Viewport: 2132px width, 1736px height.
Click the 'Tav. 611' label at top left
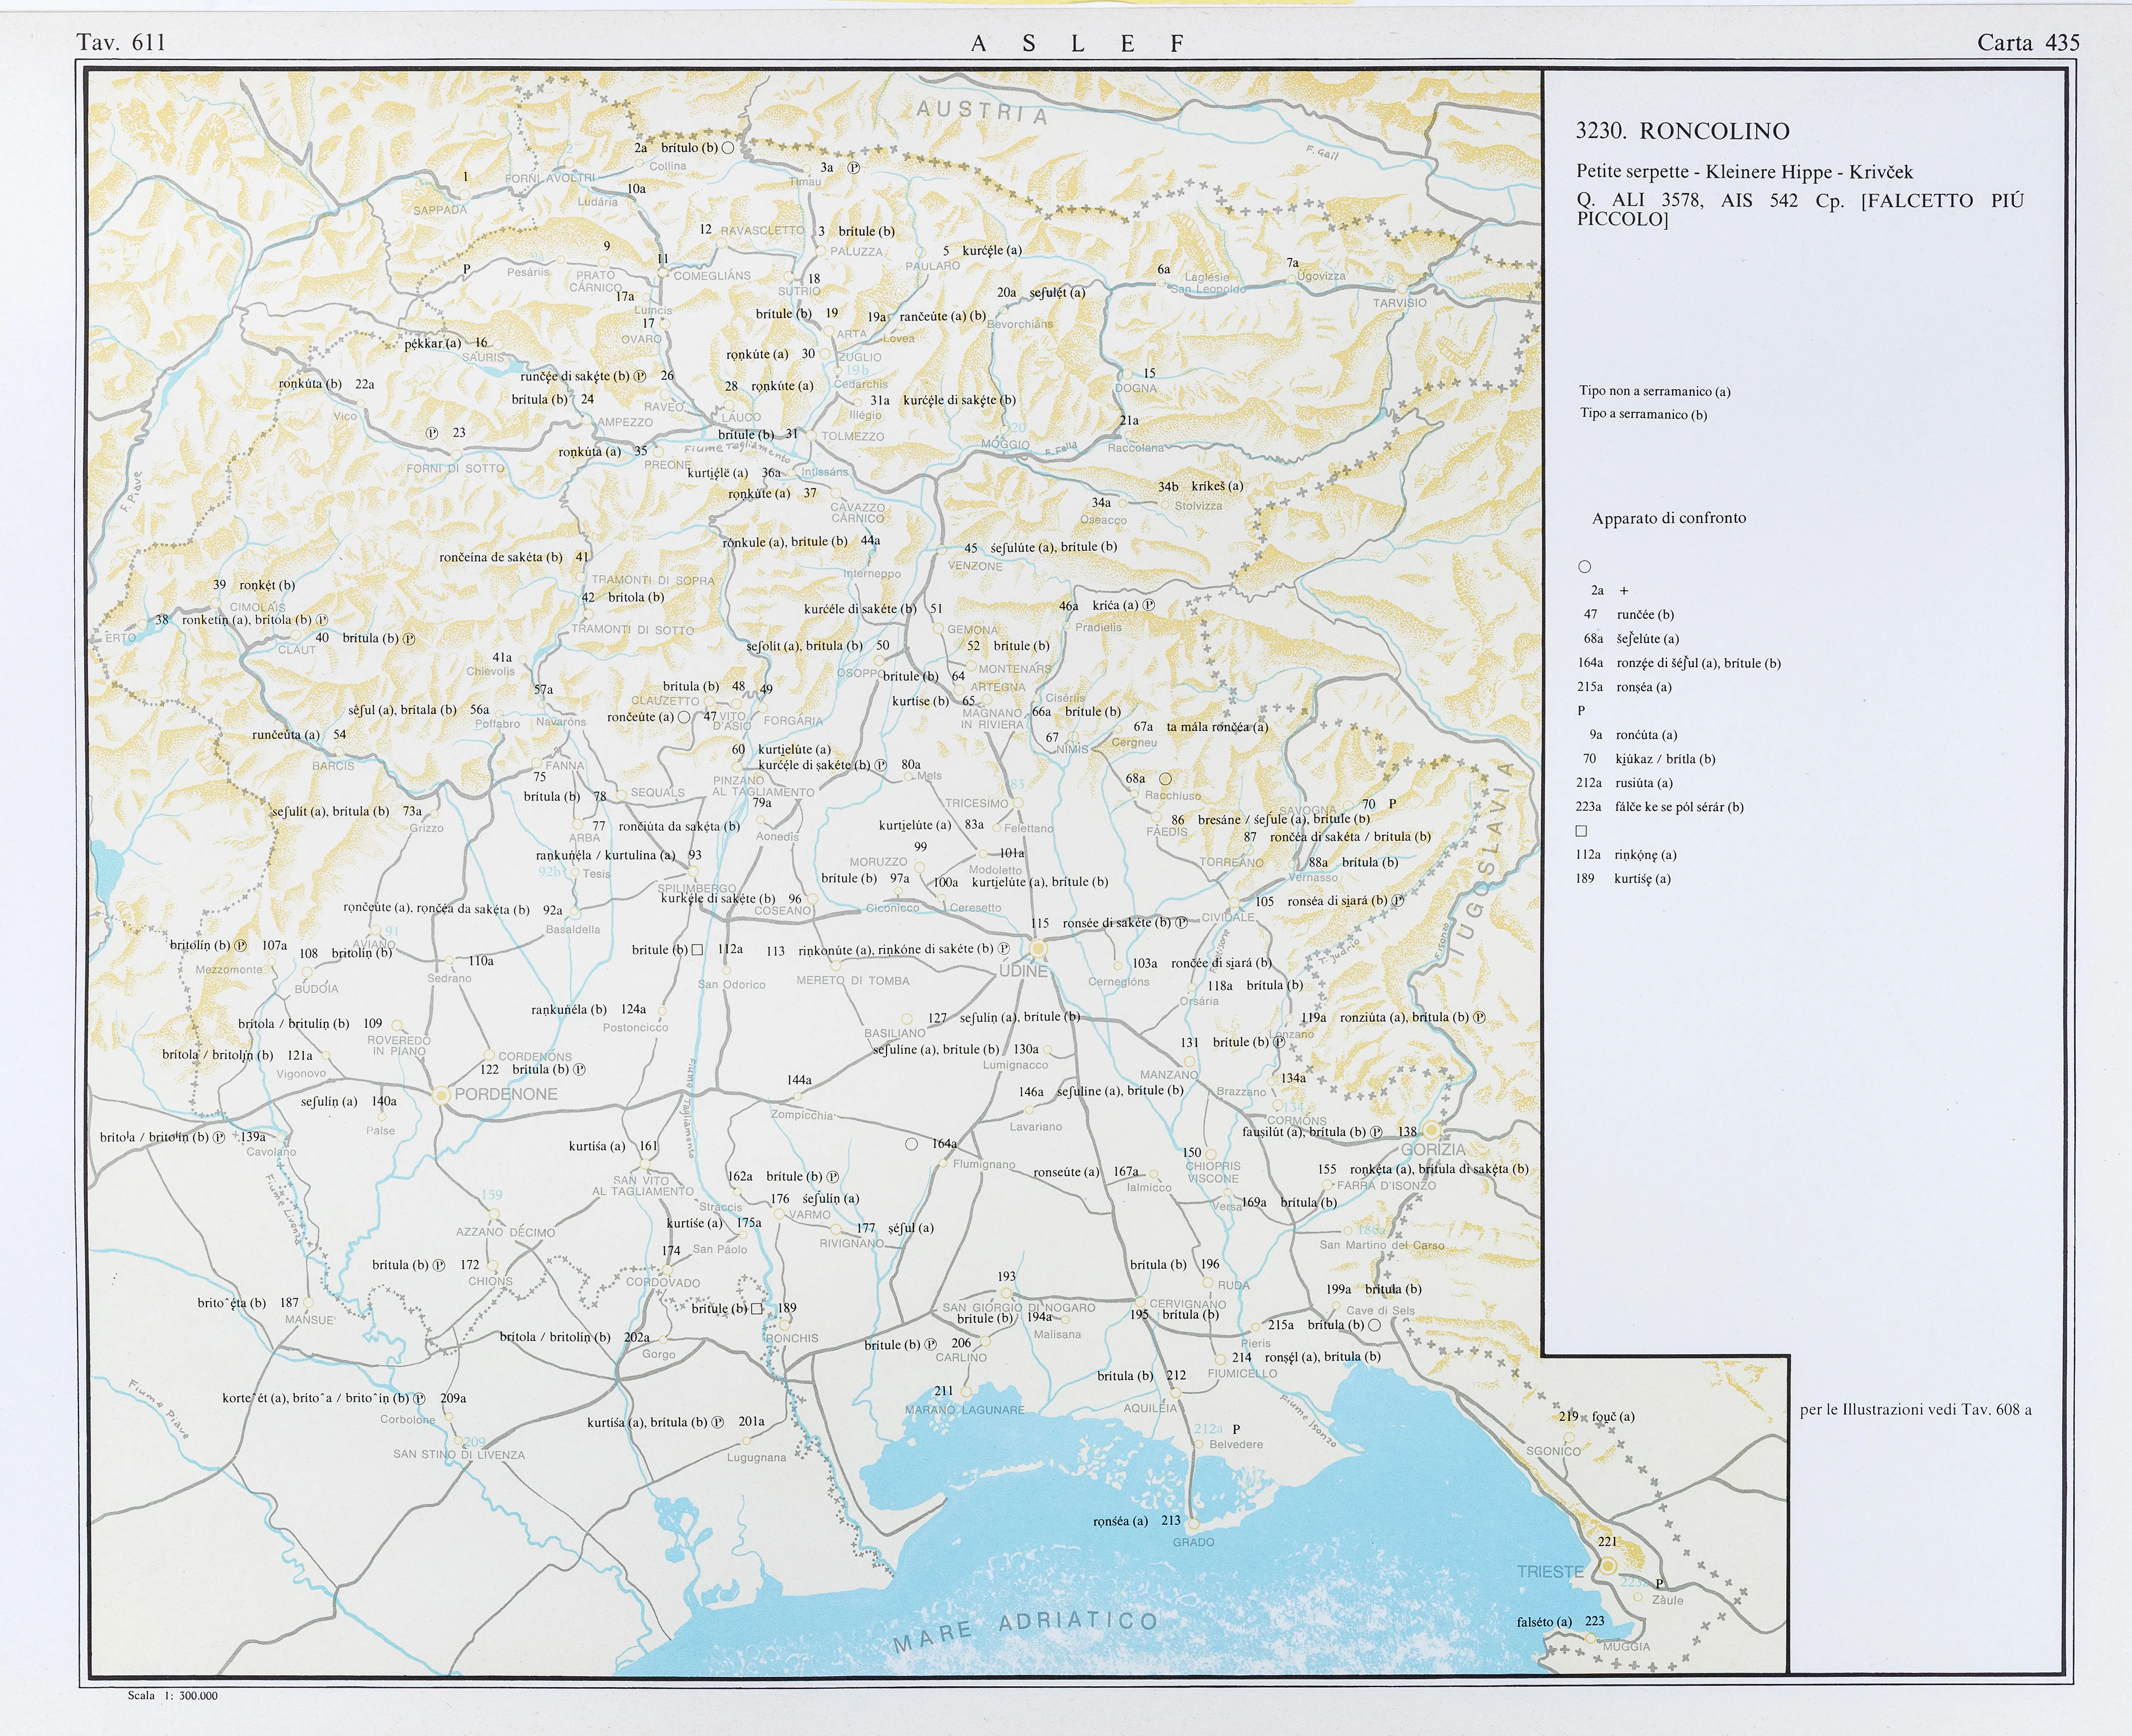[120, 42]
